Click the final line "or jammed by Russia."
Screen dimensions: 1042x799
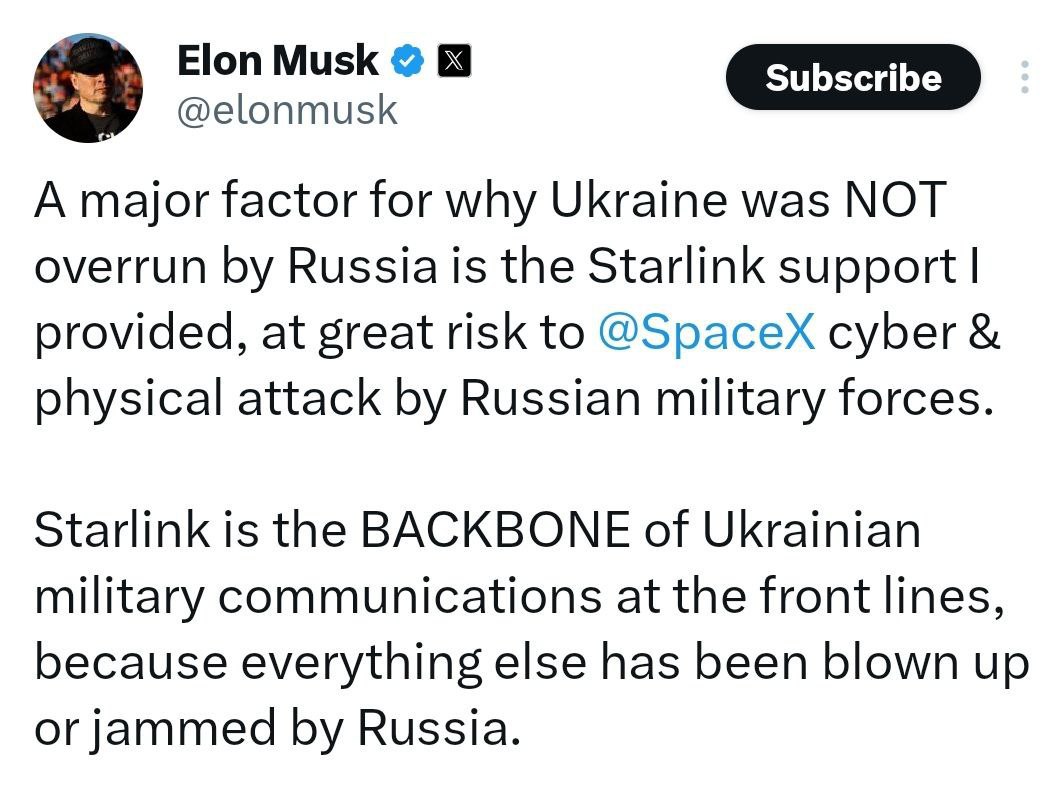pyautogui.click(x=278, y=729)
